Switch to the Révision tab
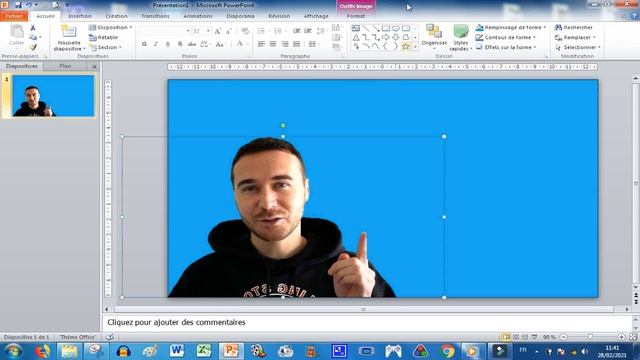 [x=279, y=16]
